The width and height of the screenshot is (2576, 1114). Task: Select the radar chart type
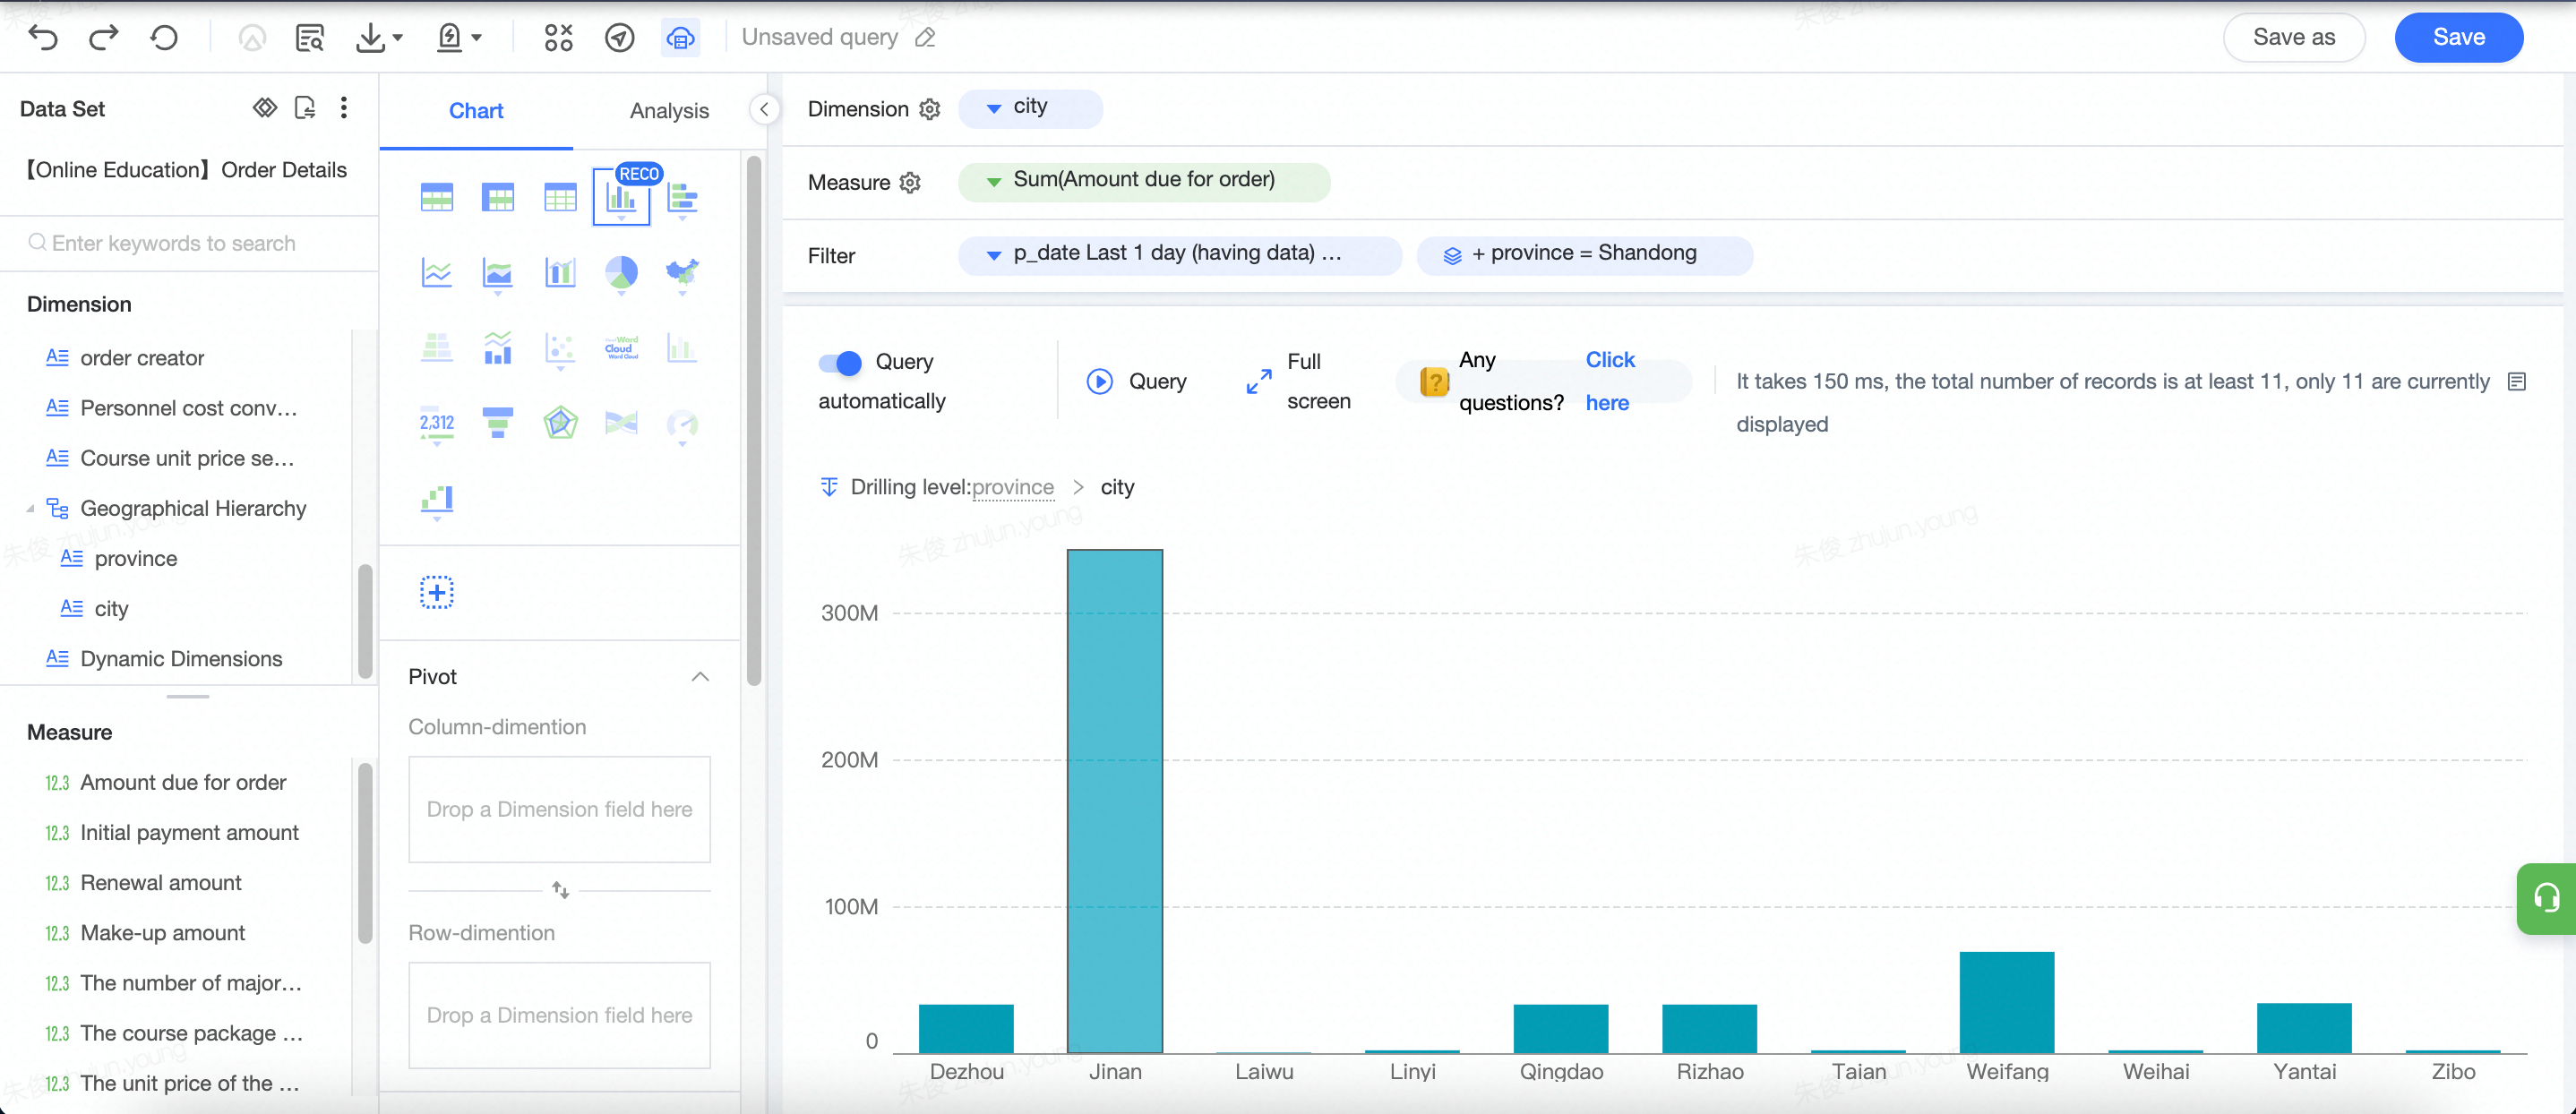[x=560, y=422]
